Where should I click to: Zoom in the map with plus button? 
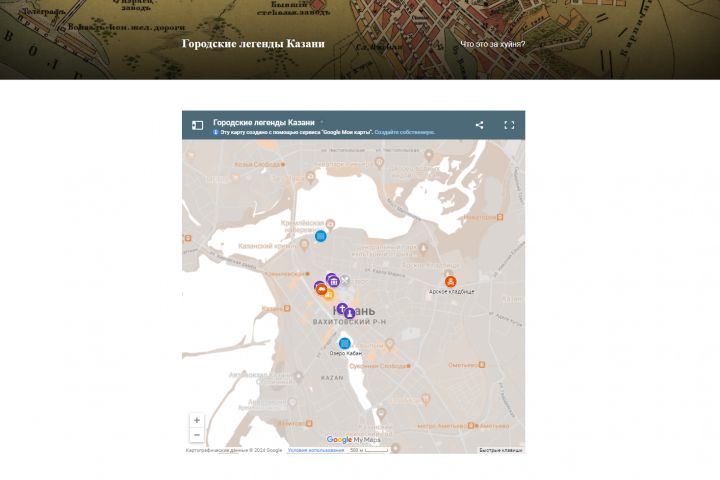pos(197,420)
